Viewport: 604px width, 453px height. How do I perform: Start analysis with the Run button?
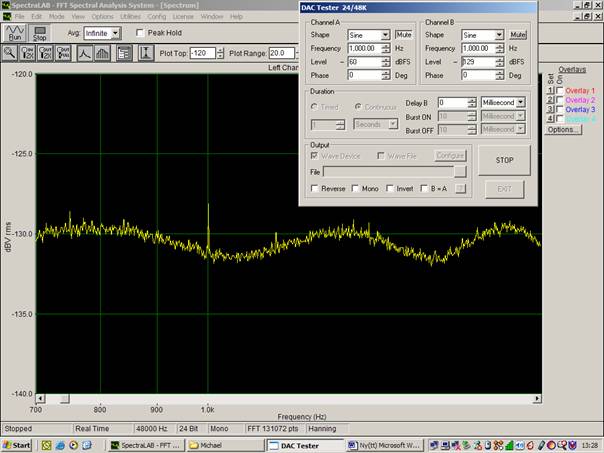tap(15, 33)
